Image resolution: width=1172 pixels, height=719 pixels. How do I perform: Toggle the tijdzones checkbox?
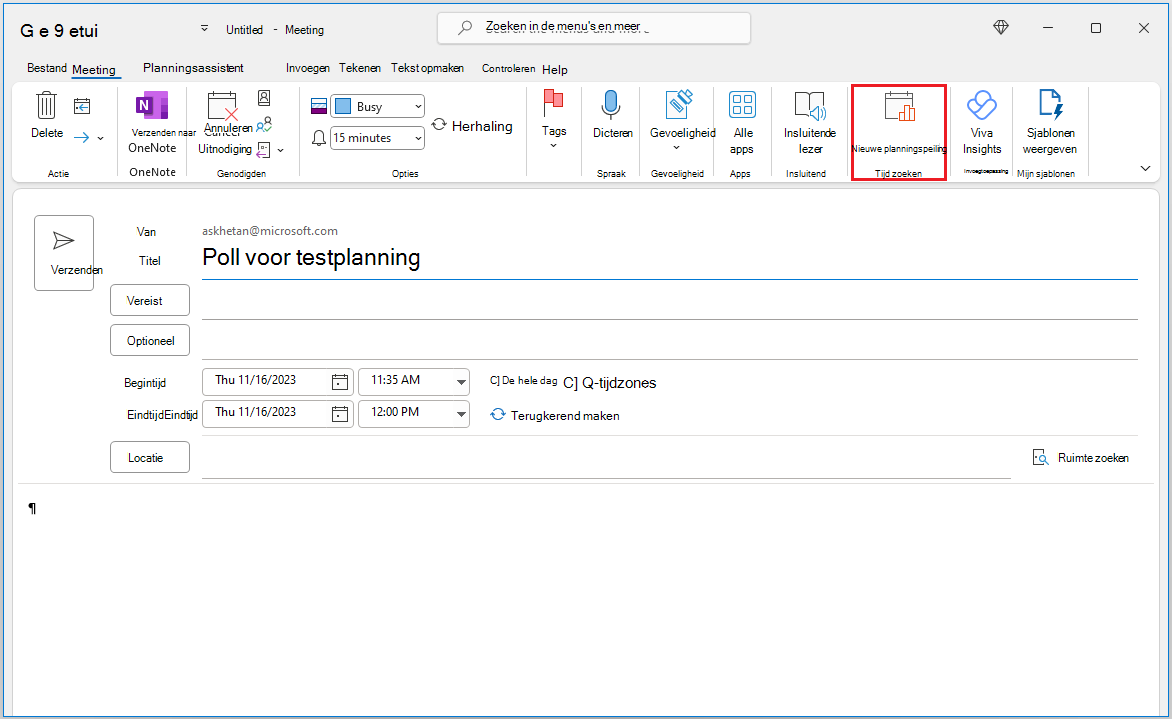[570, 383]
